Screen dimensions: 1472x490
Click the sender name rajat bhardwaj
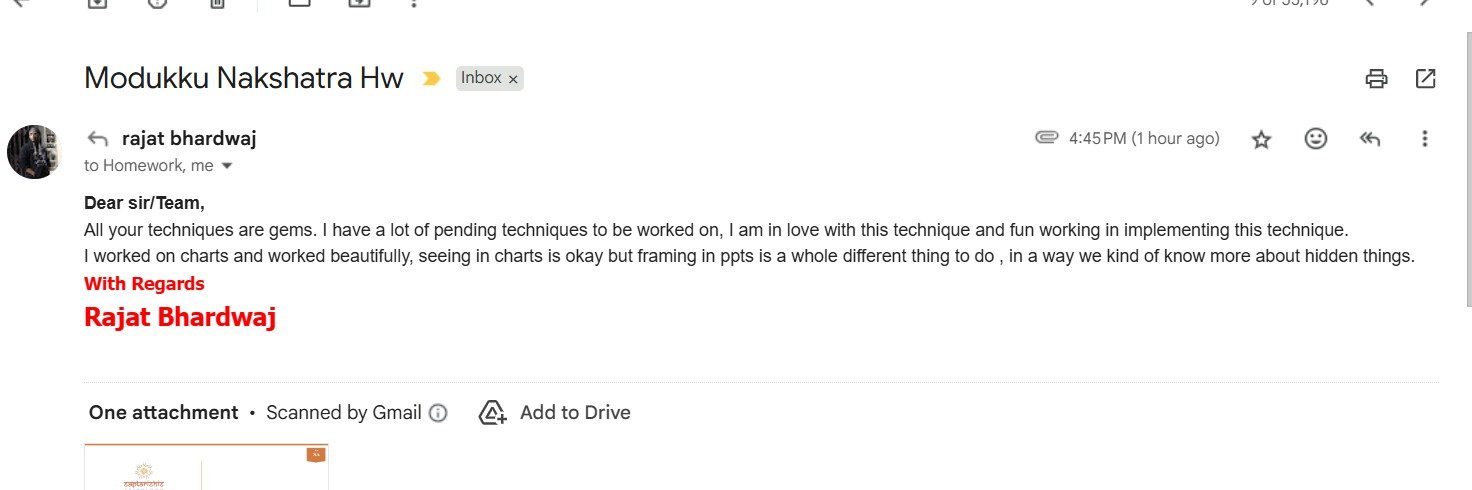[x=189, y=139]
